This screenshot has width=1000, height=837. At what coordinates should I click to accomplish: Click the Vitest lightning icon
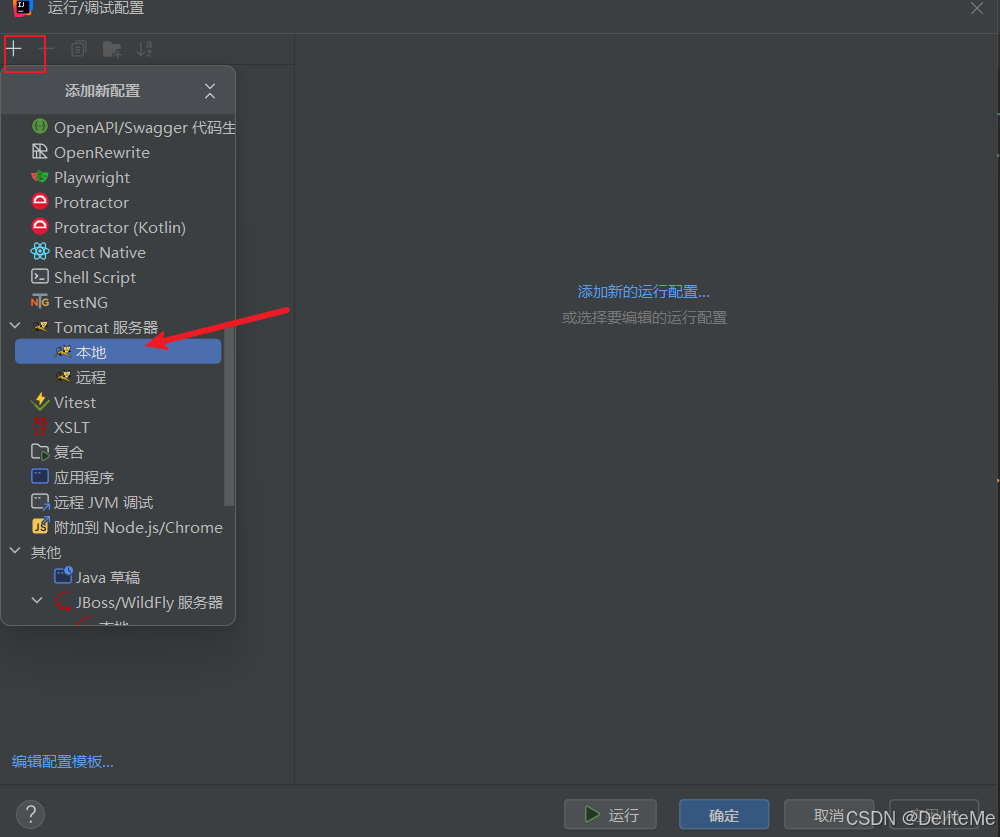click(40, 401)
